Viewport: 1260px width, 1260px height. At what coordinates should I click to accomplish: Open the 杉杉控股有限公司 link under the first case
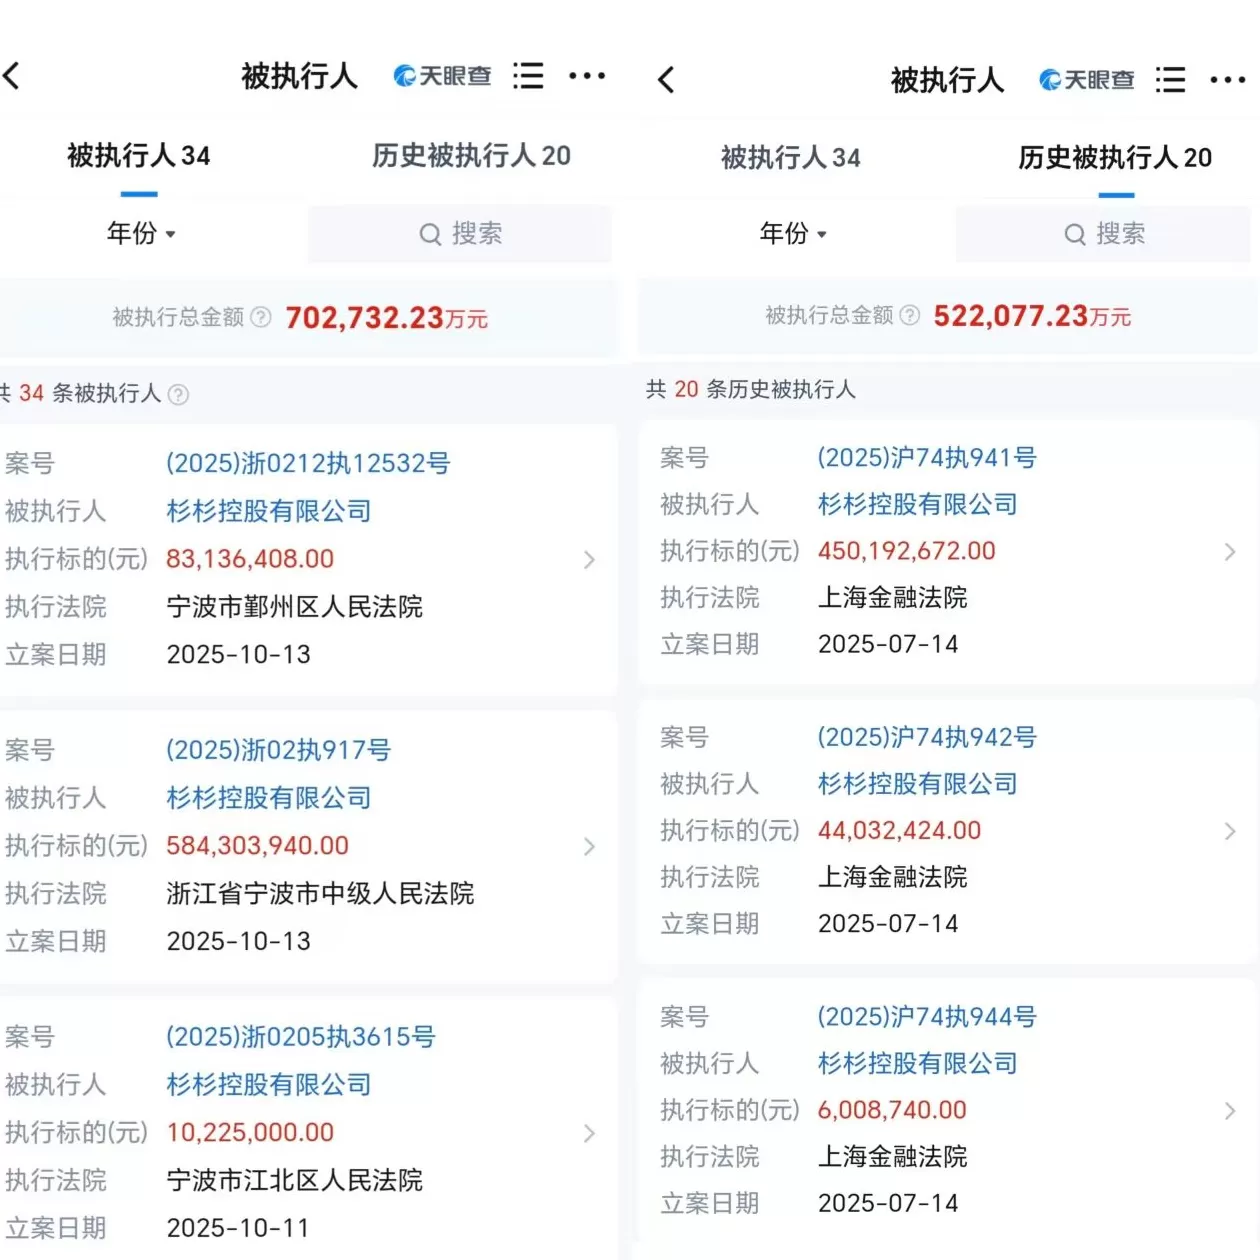pyautogui.click(x=268, y=512)
